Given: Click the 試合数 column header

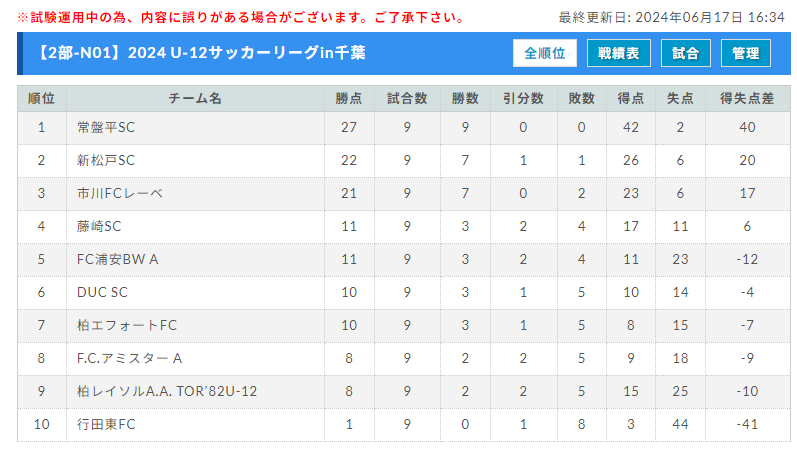Looking at the screenshot, I should [x=407, y=99].
